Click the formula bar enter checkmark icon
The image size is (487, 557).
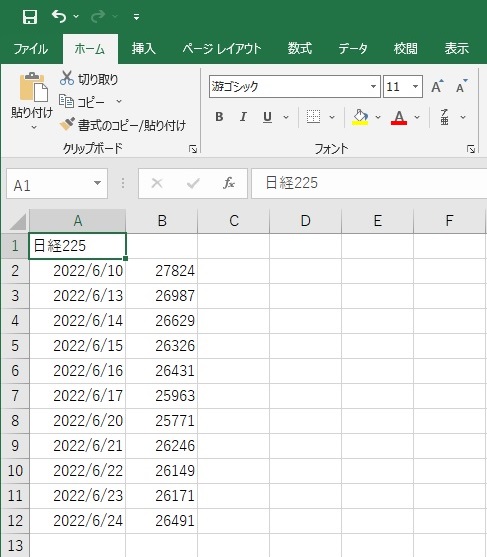(193, 184)
